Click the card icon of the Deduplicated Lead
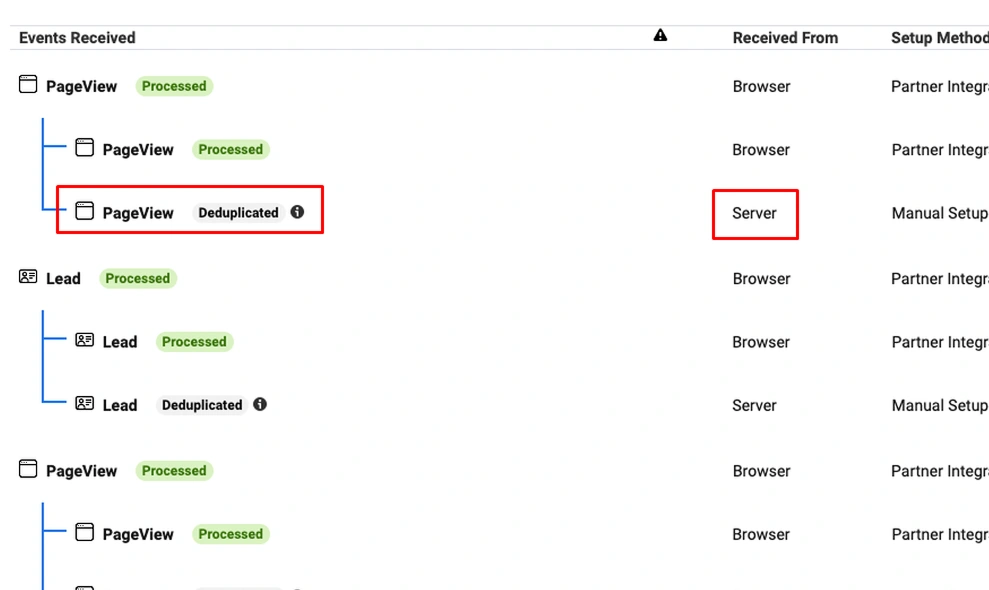The width and height of the screenshot is (989, 590). 85,403
